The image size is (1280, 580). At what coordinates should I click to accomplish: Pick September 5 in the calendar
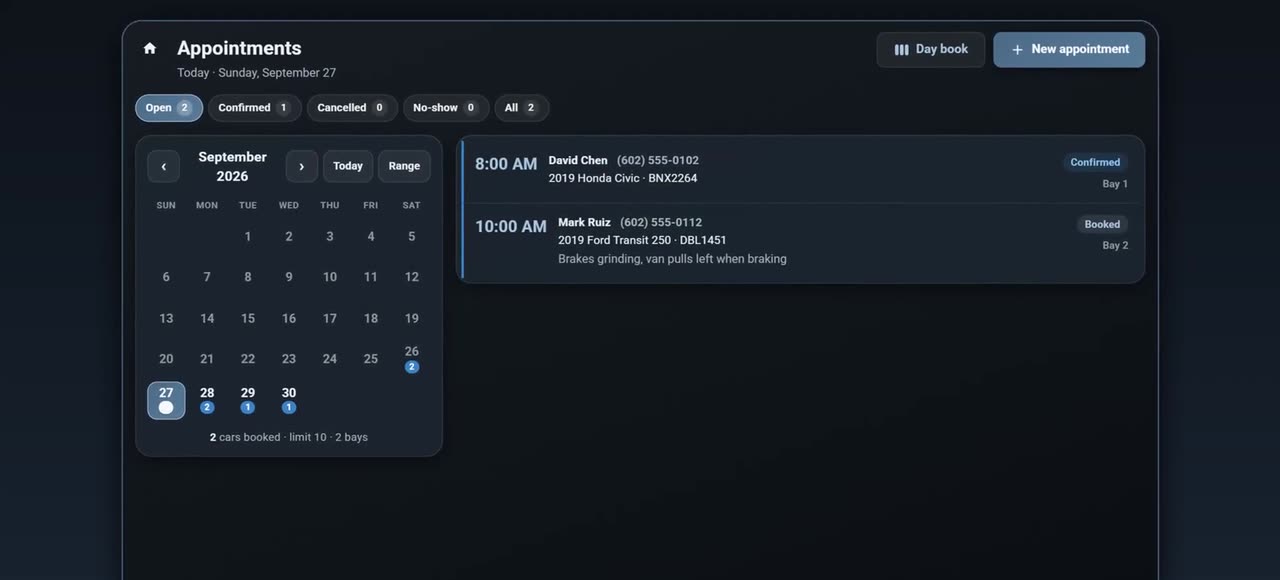click(x=412, y=237)
